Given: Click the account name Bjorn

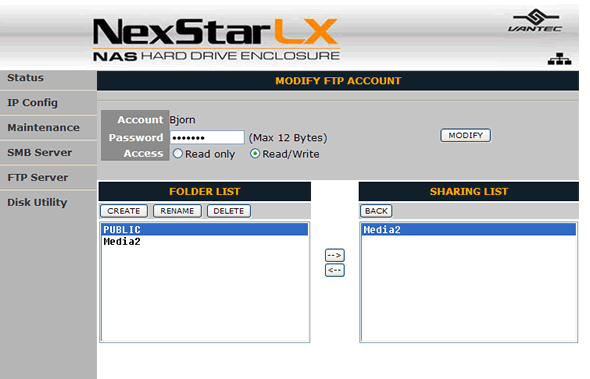Looking at the screenshot, I should pos(182,120).
